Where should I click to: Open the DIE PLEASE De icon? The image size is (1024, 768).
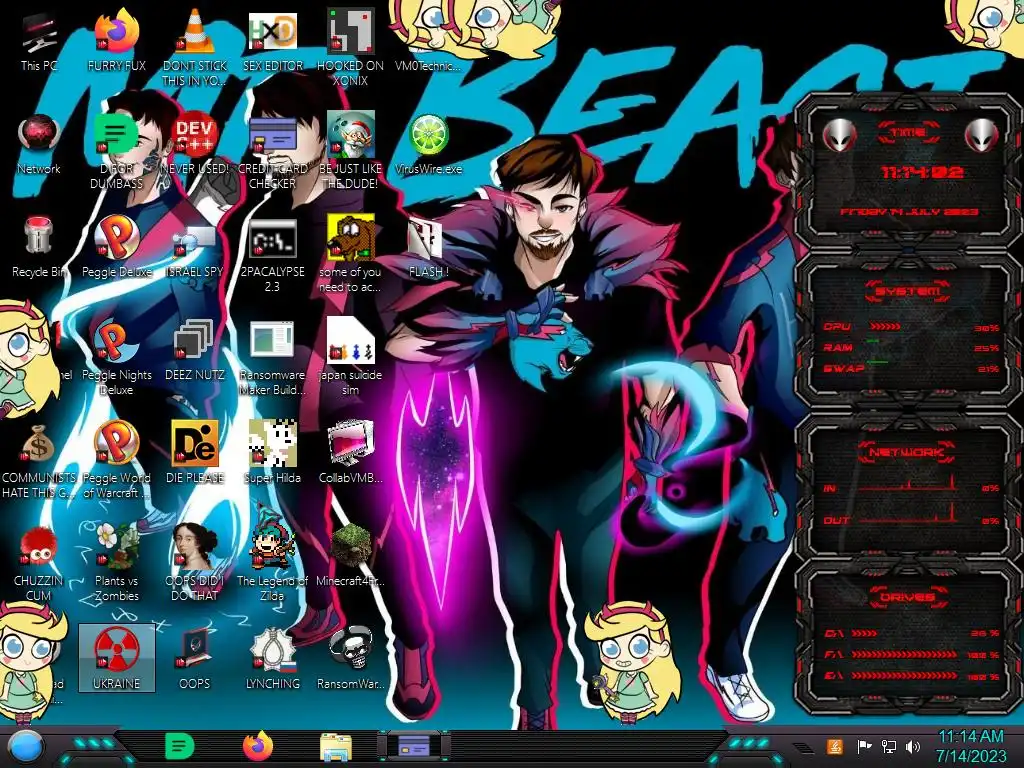tap(195, 453)
